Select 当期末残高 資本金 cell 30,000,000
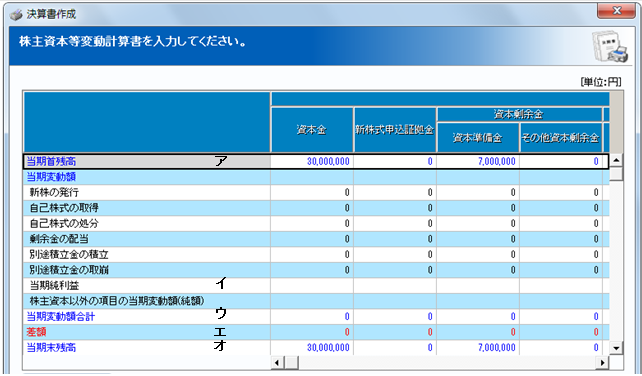The width and height of the screenshot is (642, 376). (312, 348)
